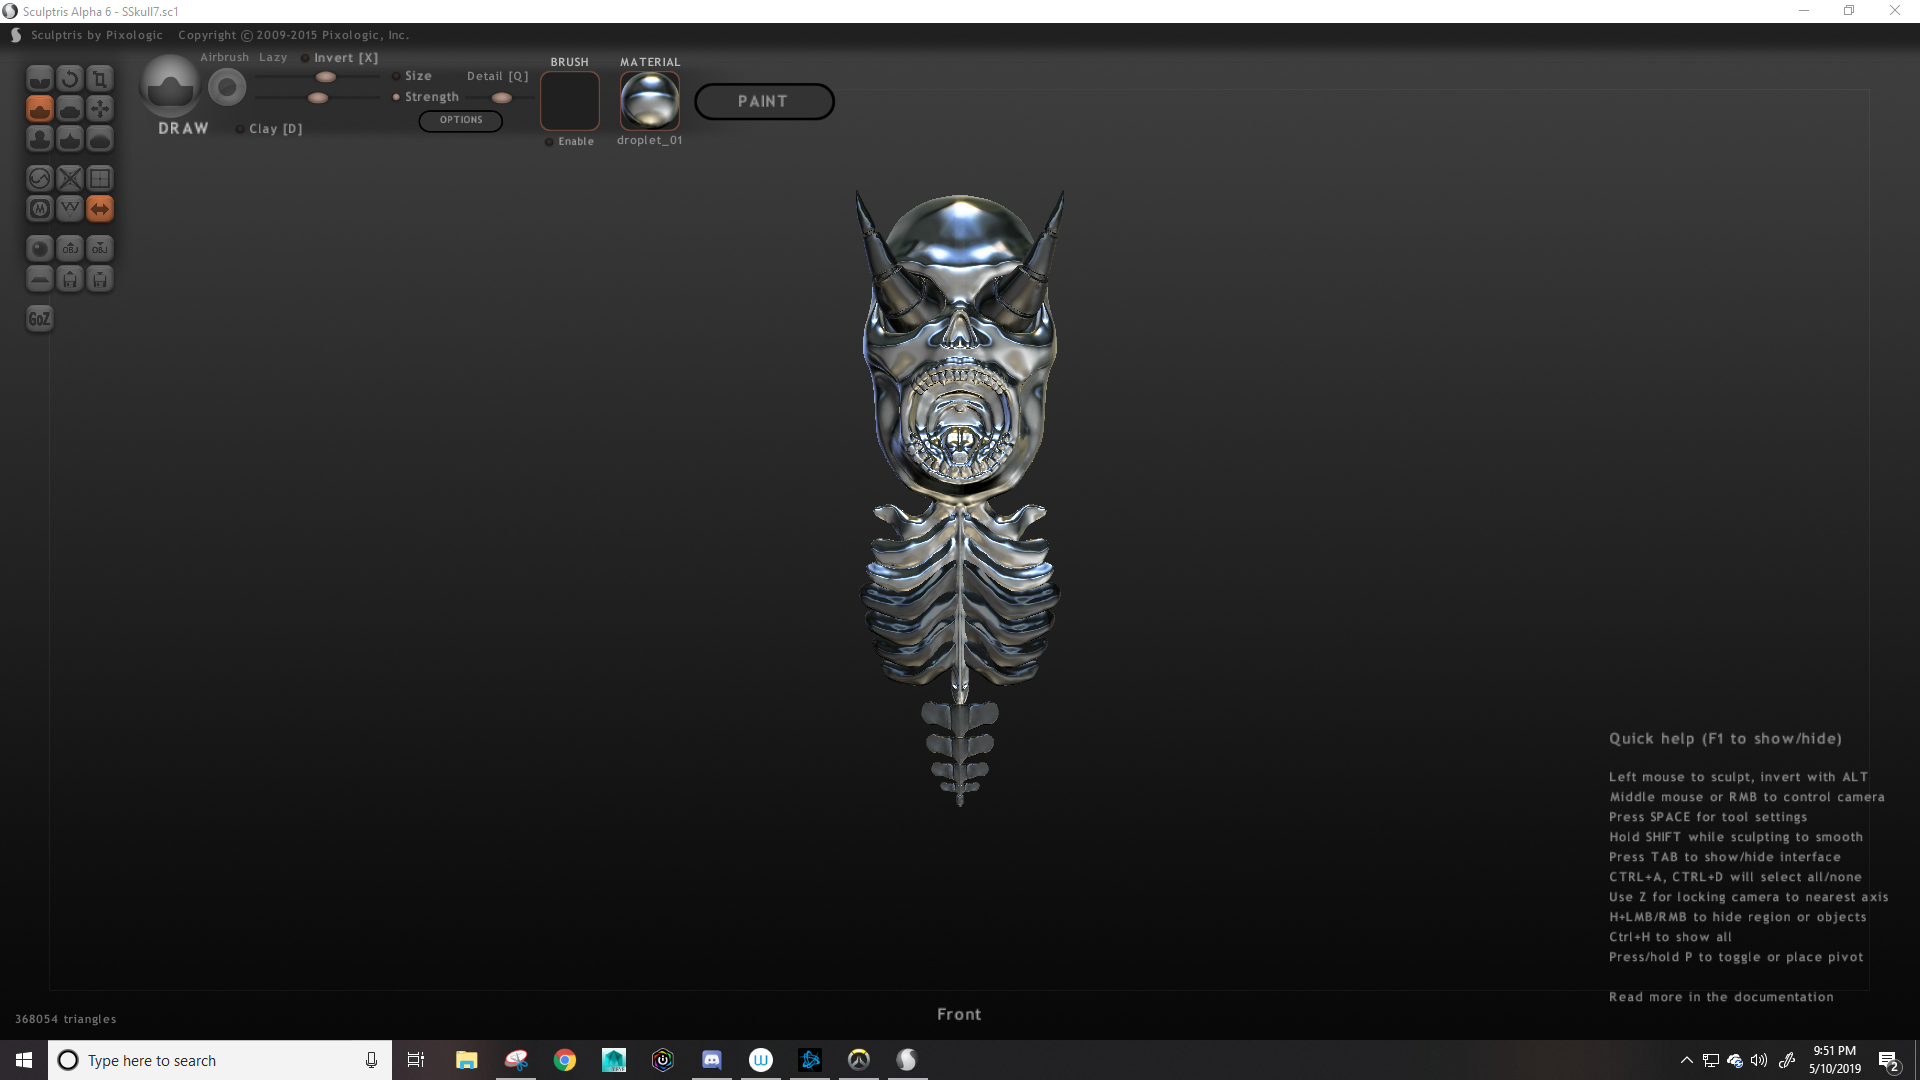Import an OBJ file
The width and height of the screenshot is (1920, 1080).
click(70, 249)
